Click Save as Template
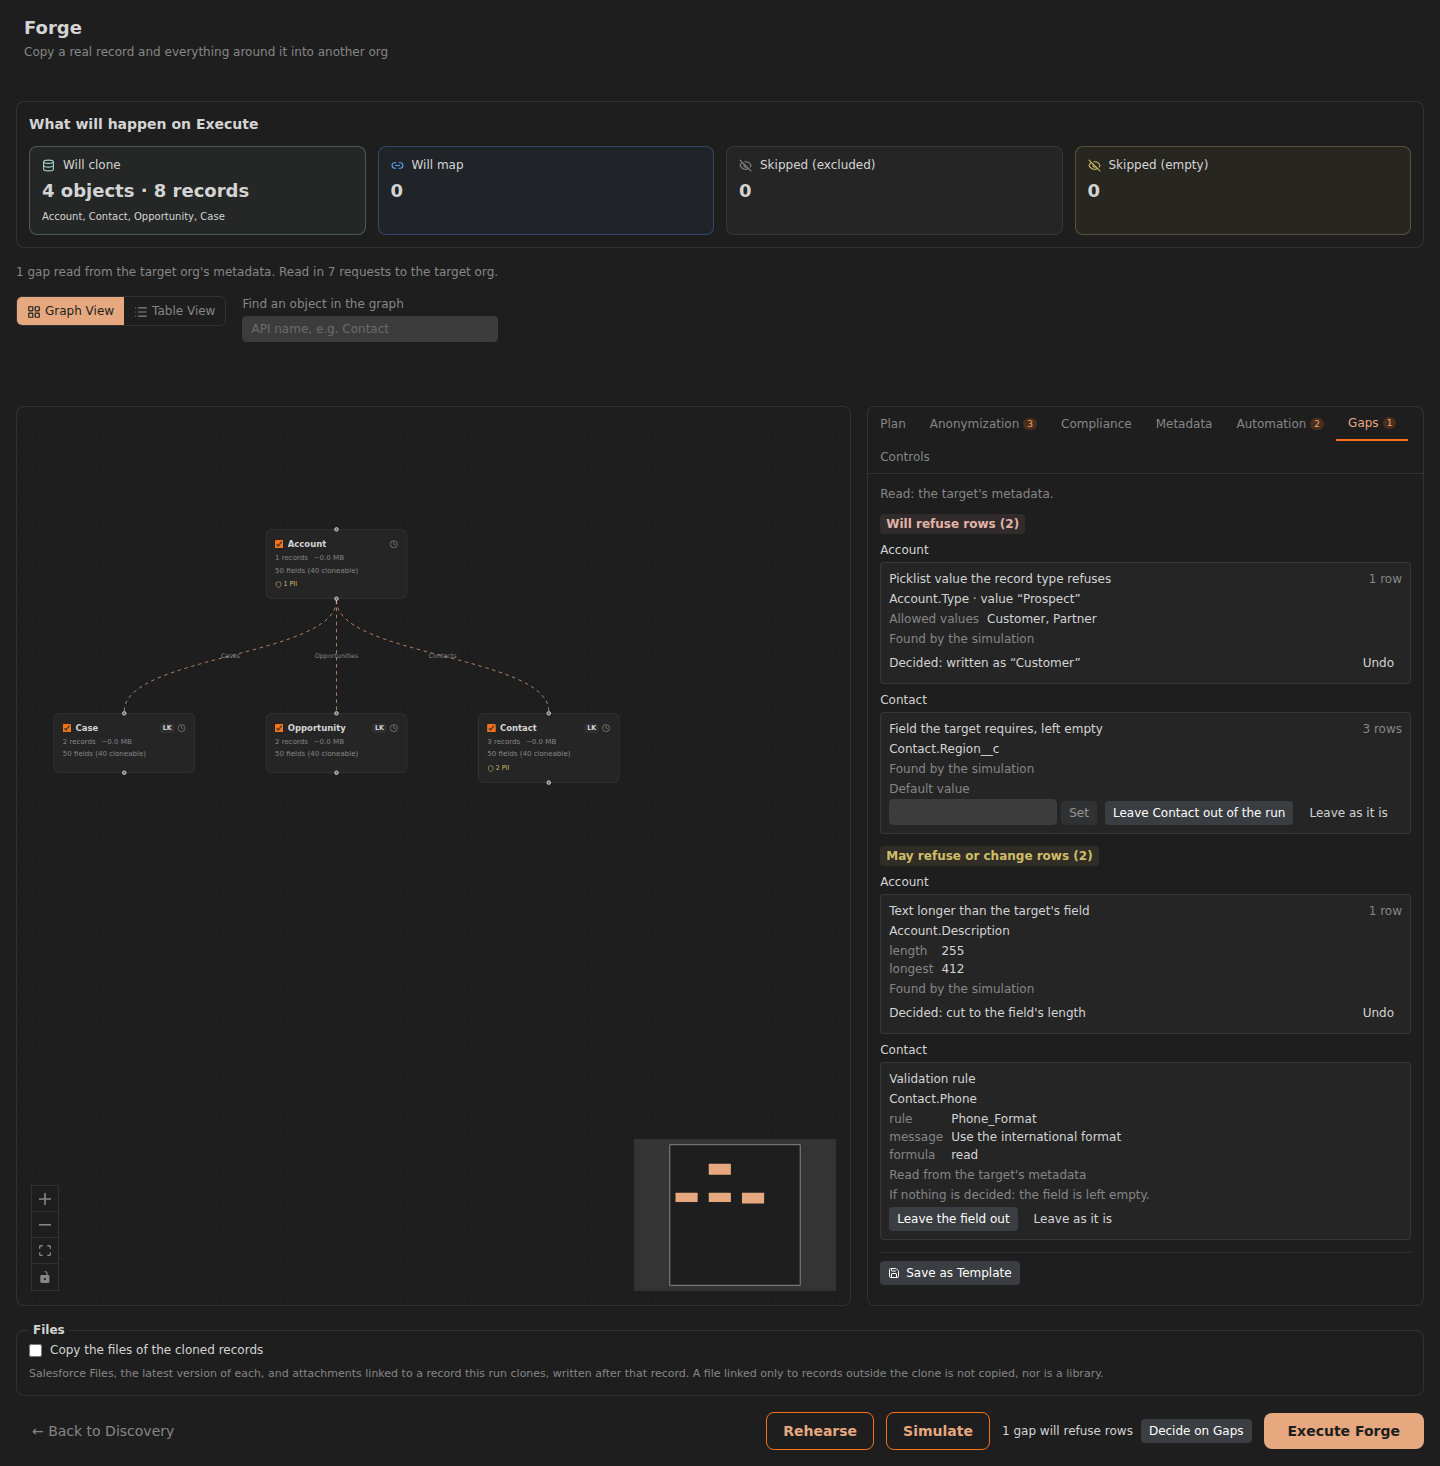 (950, 1273)
